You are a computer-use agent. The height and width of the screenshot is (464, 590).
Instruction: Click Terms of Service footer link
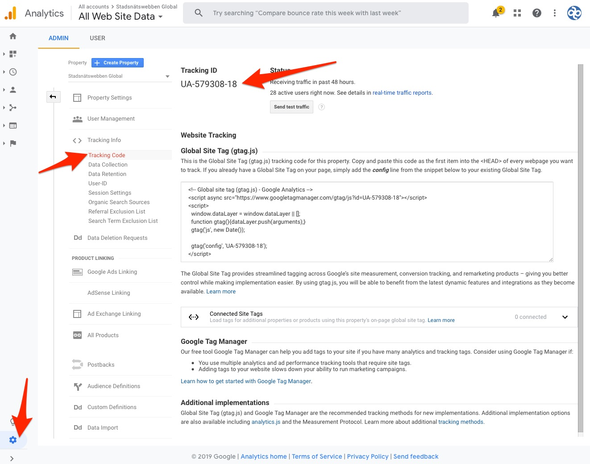[317, 456]
